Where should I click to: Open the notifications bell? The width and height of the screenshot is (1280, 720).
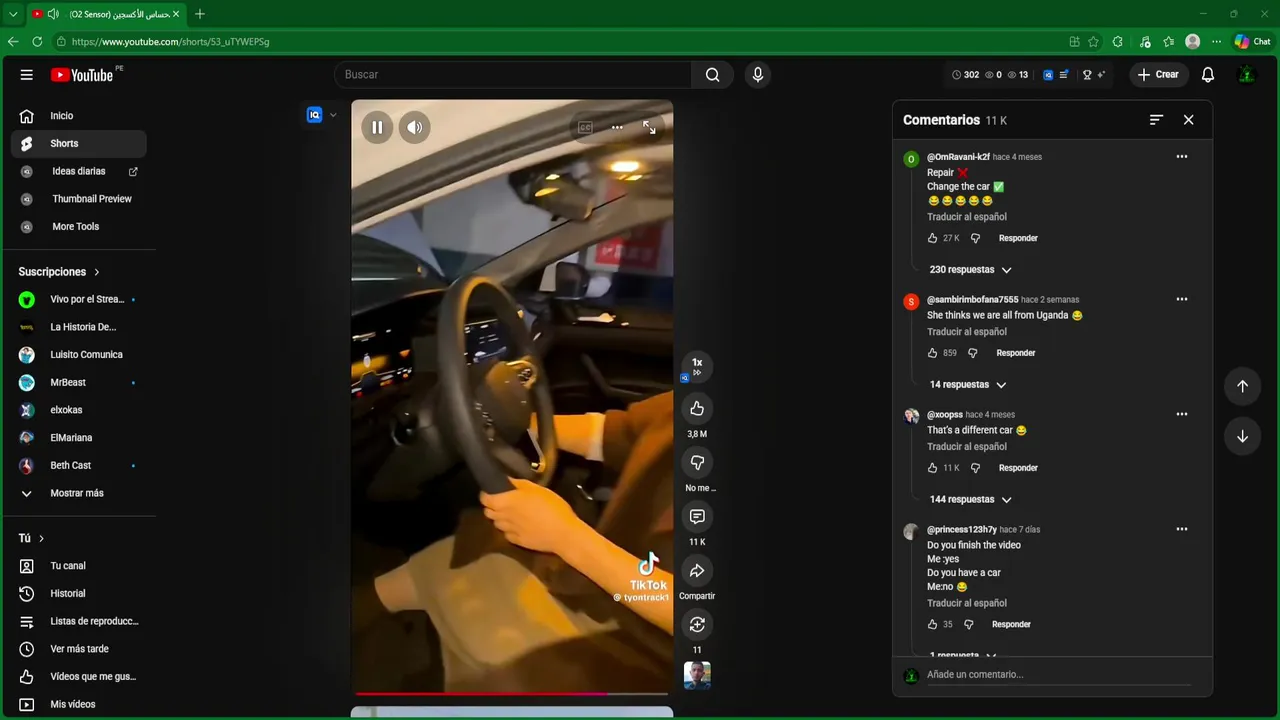[x=1208, y=75]
